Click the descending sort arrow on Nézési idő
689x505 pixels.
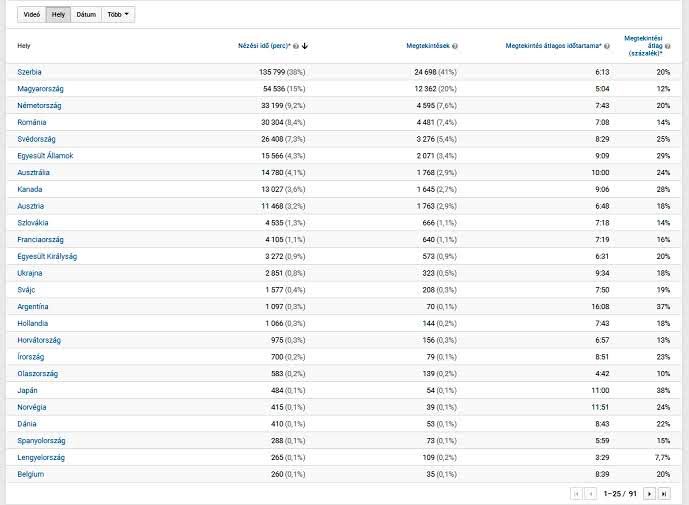coord(305,46)
